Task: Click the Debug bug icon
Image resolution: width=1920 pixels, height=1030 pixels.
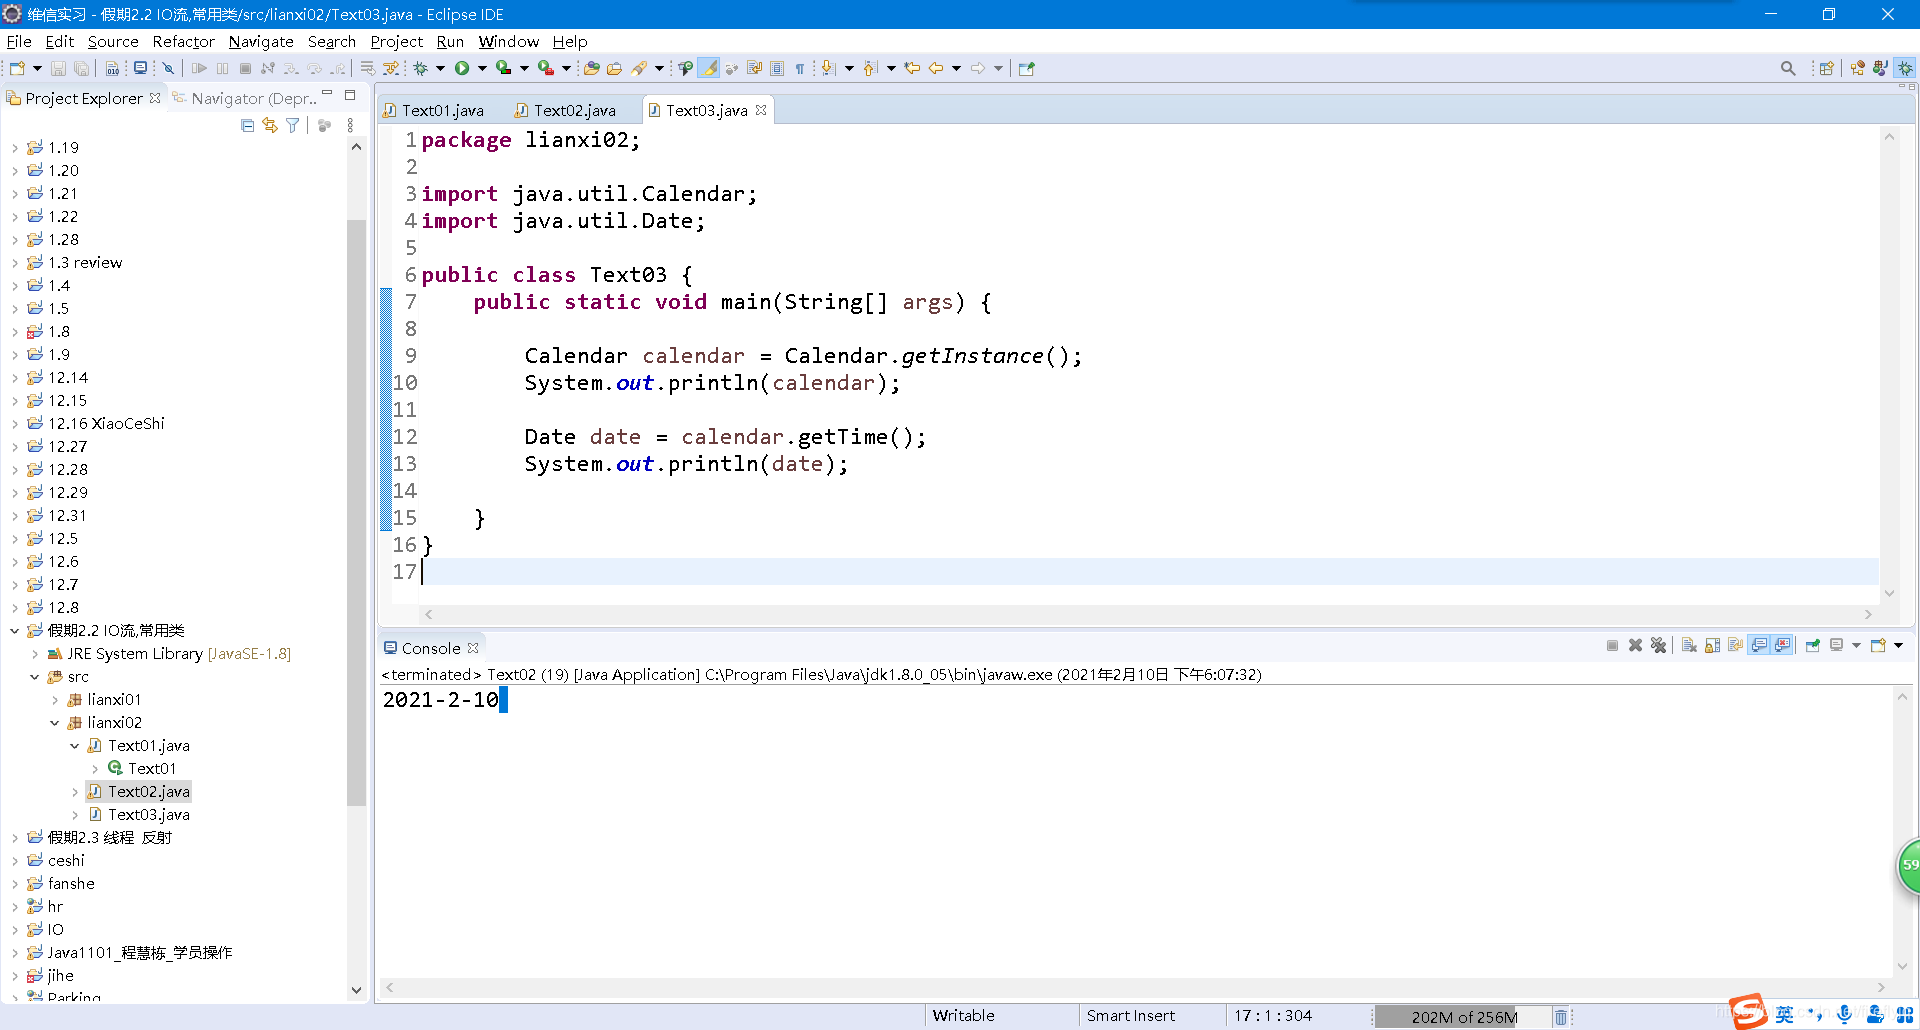Action: 421,68
